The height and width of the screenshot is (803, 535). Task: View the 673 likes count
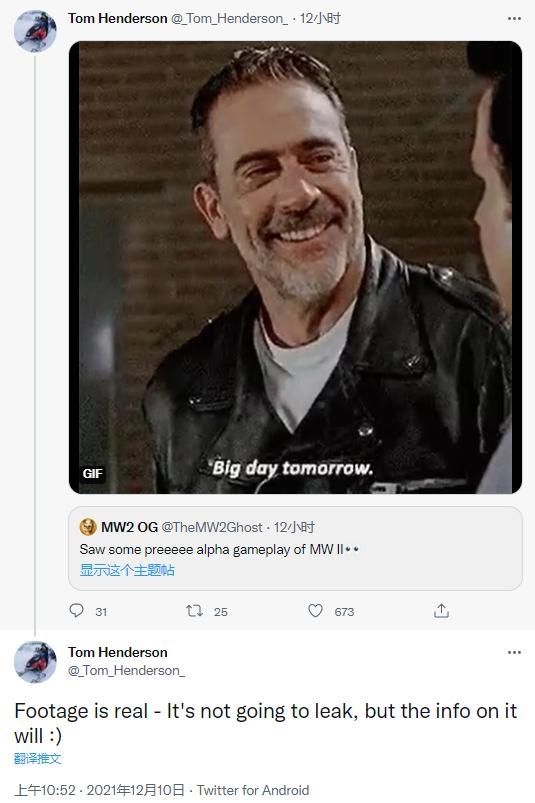coord(344,611)
